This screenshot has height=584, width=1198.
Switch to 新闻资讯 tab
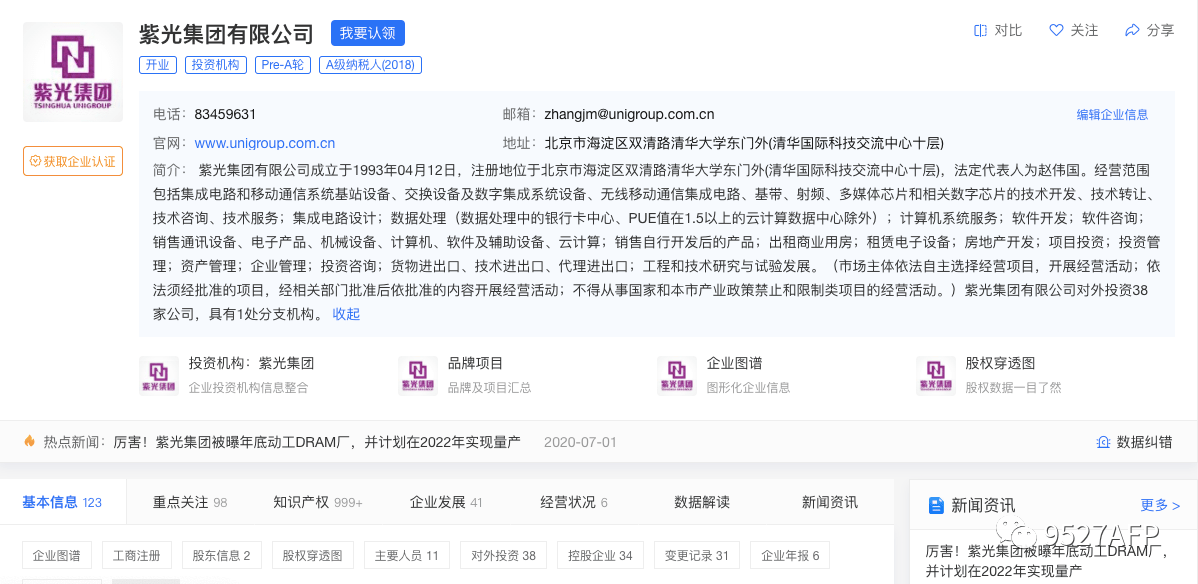coord(830,502)
